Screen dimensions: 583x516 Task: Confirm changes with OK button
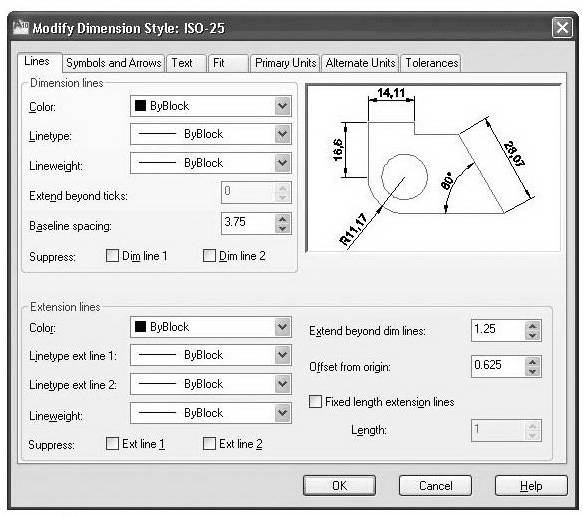(339, 486)
